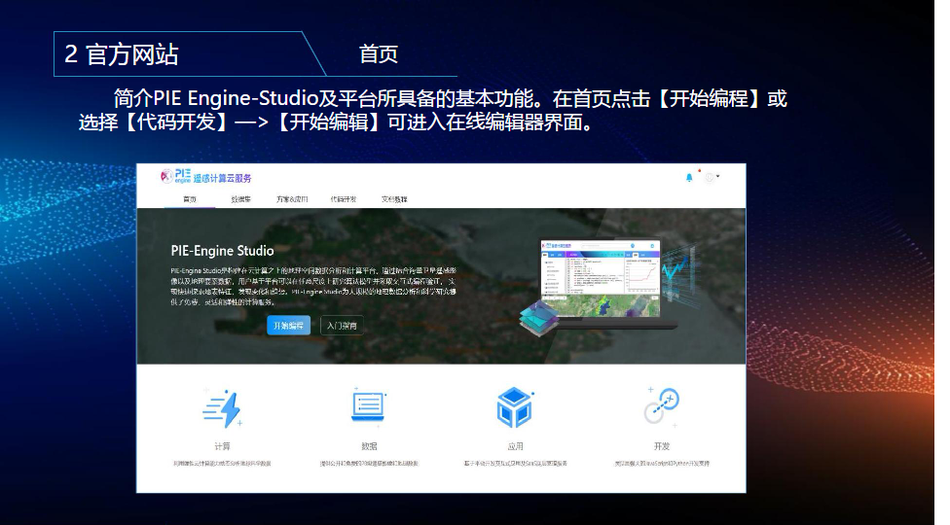Viewport: 950px width, 525px height.
Task: Click the 开发 feature label
Action: click(661, 446)
